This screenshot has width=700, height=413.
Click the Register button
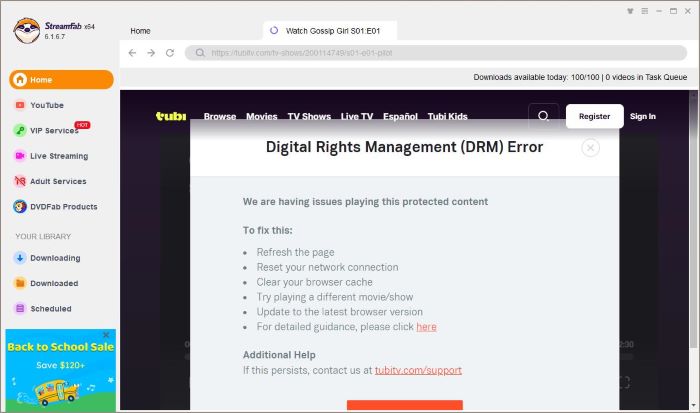[595, 116]
